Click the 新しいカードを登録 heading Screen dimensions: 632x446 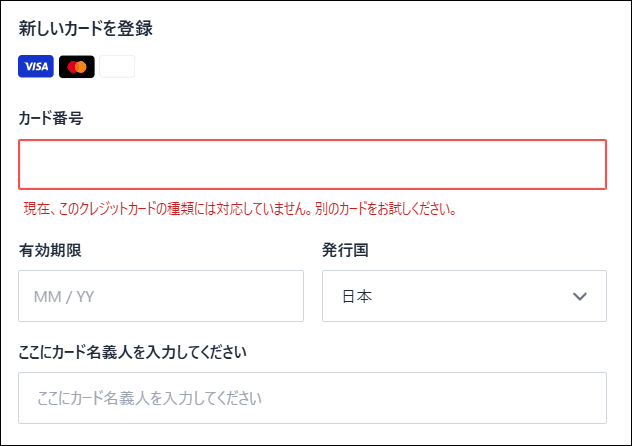click(86, 28)
